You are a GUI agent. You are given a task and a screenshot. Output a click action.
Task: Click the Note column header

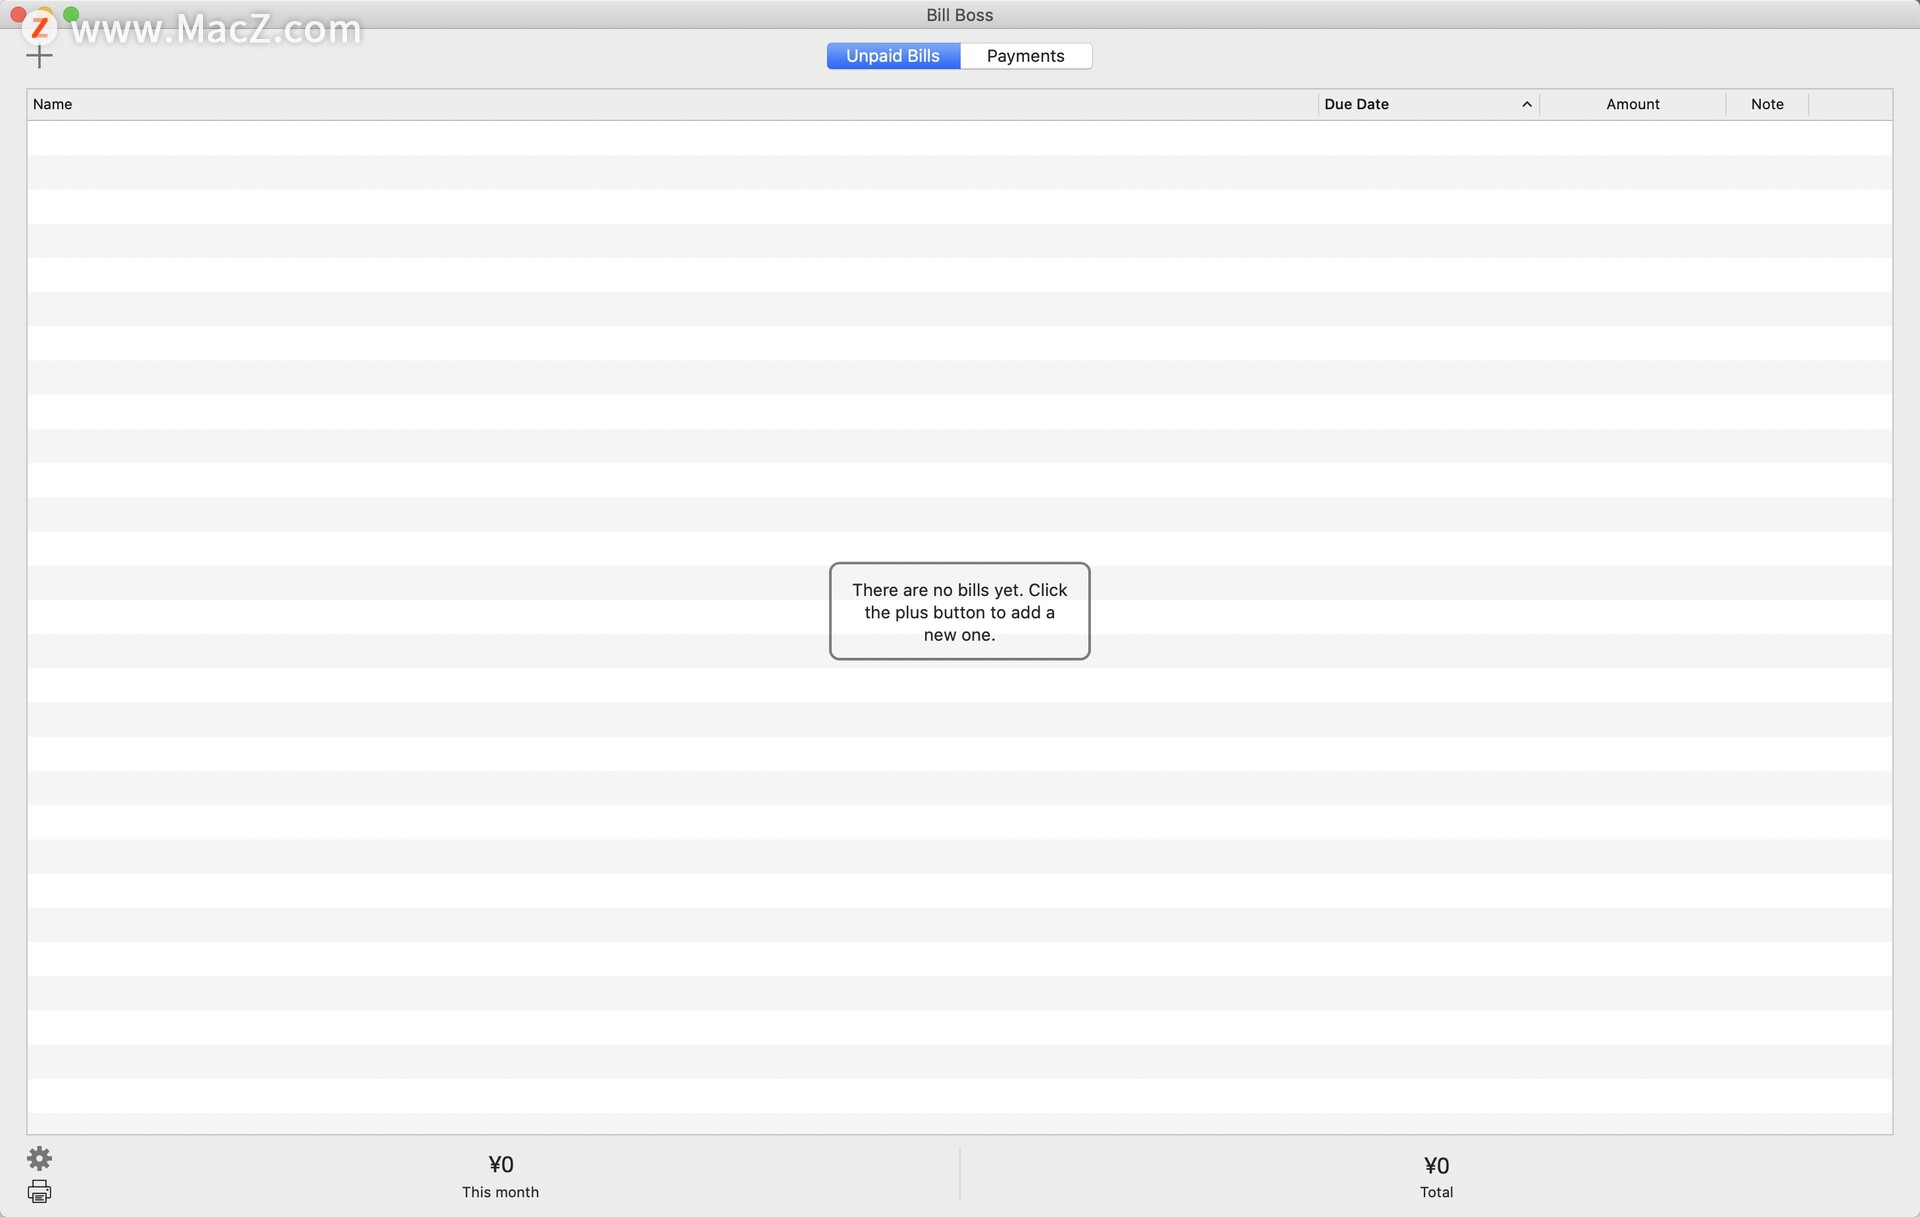[x=1766, y=104]
